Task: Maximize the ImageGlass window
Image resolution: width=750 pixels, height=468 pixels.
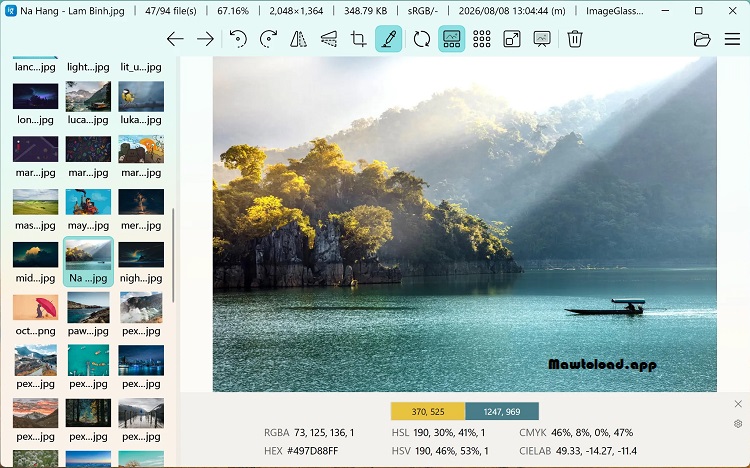Action: point(698,11)
